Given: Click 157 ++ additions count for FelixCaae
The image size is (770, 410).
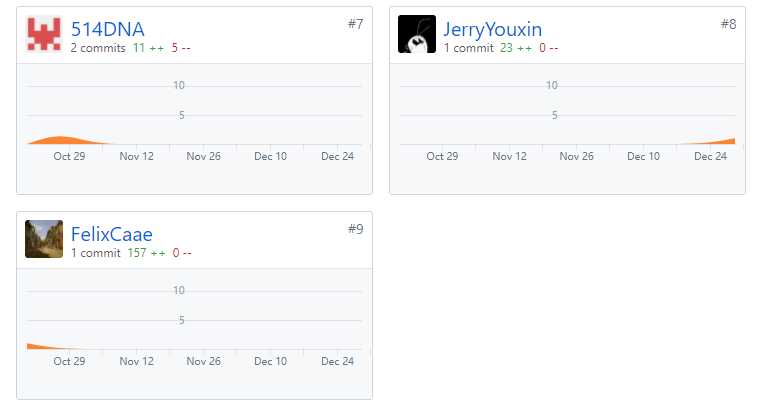Looking at the screenshot, I should click(146, 253).
